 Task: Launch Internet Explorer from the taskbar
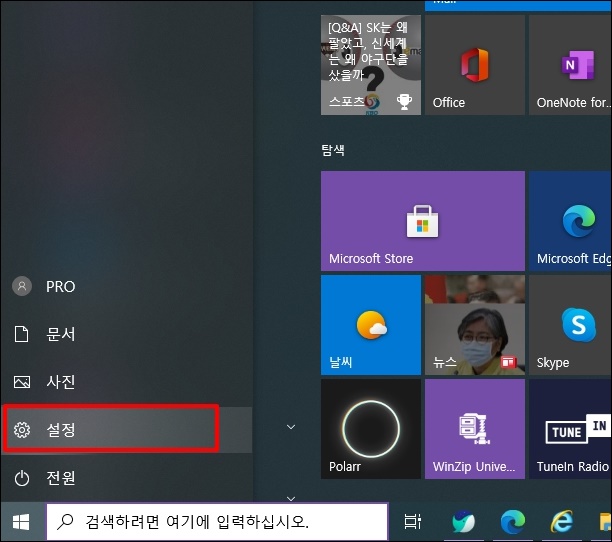562,522
